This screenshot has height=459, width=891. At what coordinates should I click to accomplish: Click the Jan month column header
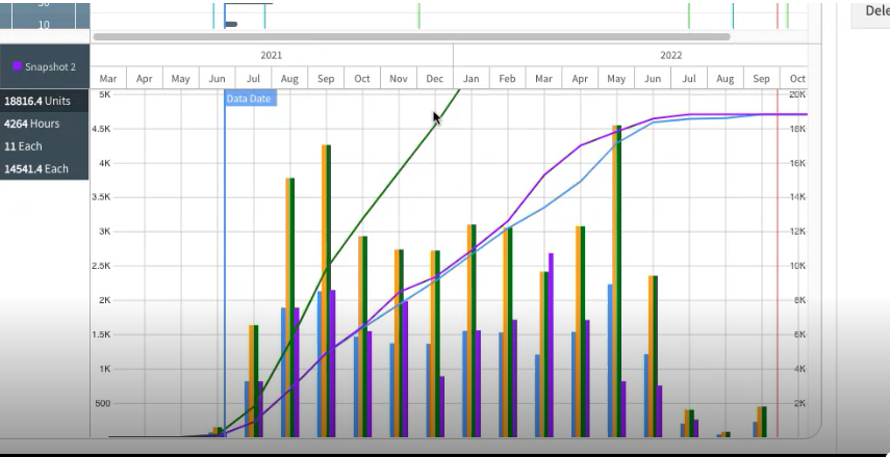471,78
